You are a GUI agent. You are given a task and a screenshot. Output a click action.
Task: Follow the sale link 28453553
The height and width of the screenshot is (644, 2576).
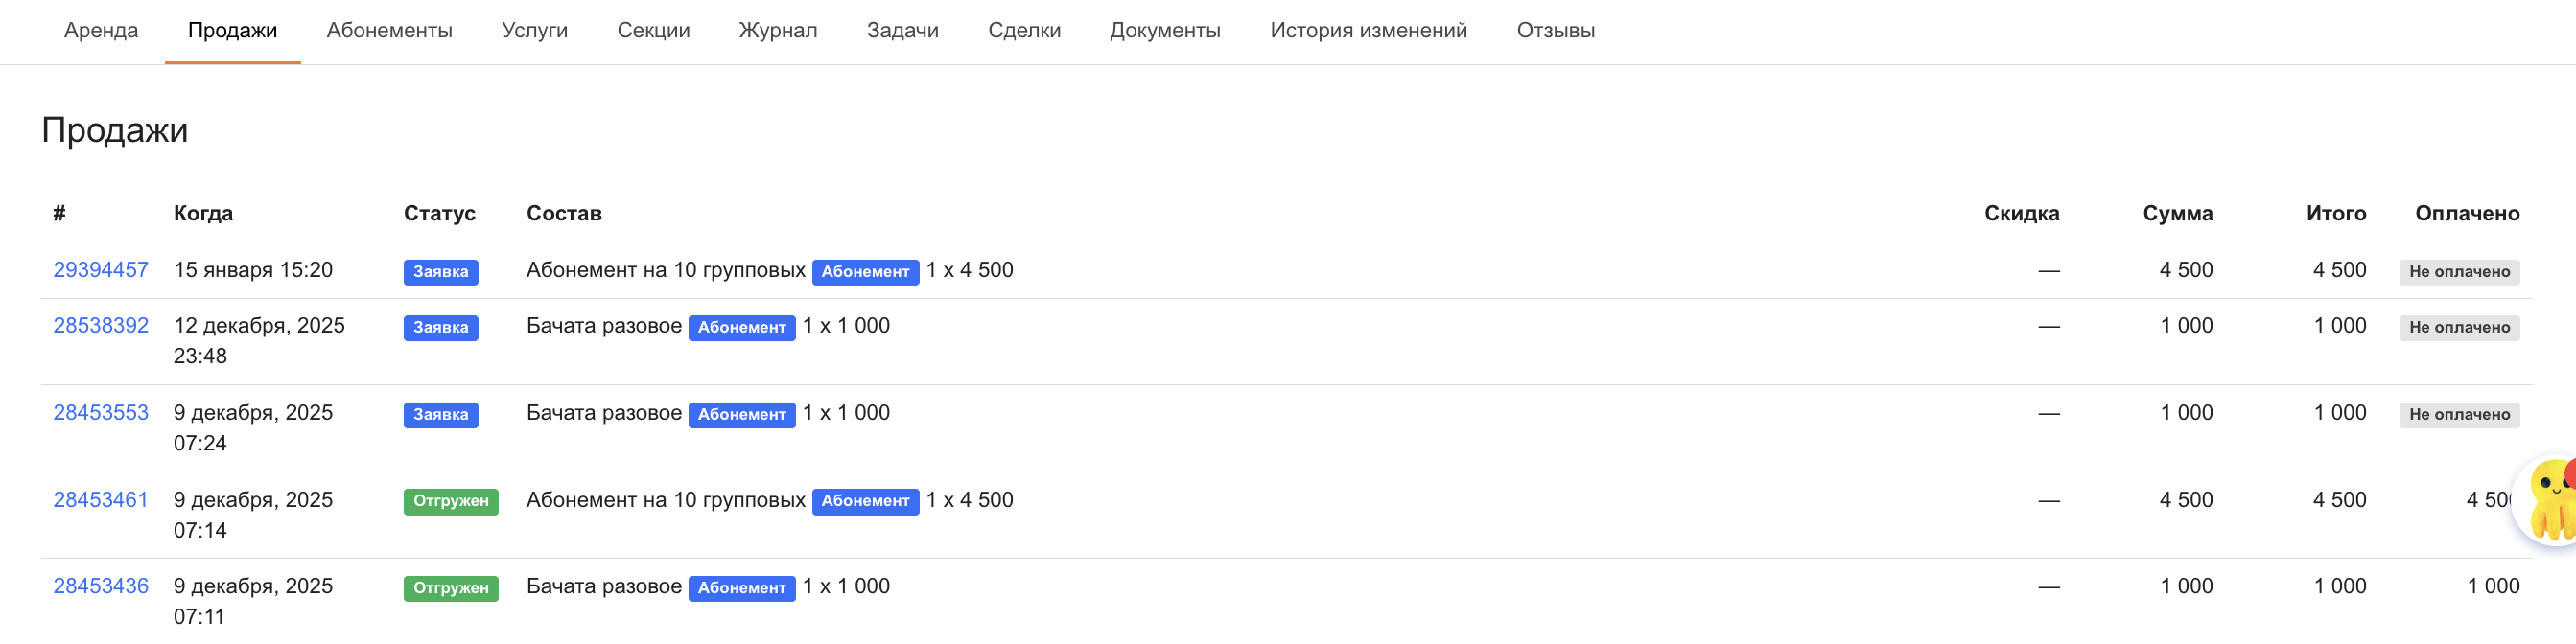100,413
